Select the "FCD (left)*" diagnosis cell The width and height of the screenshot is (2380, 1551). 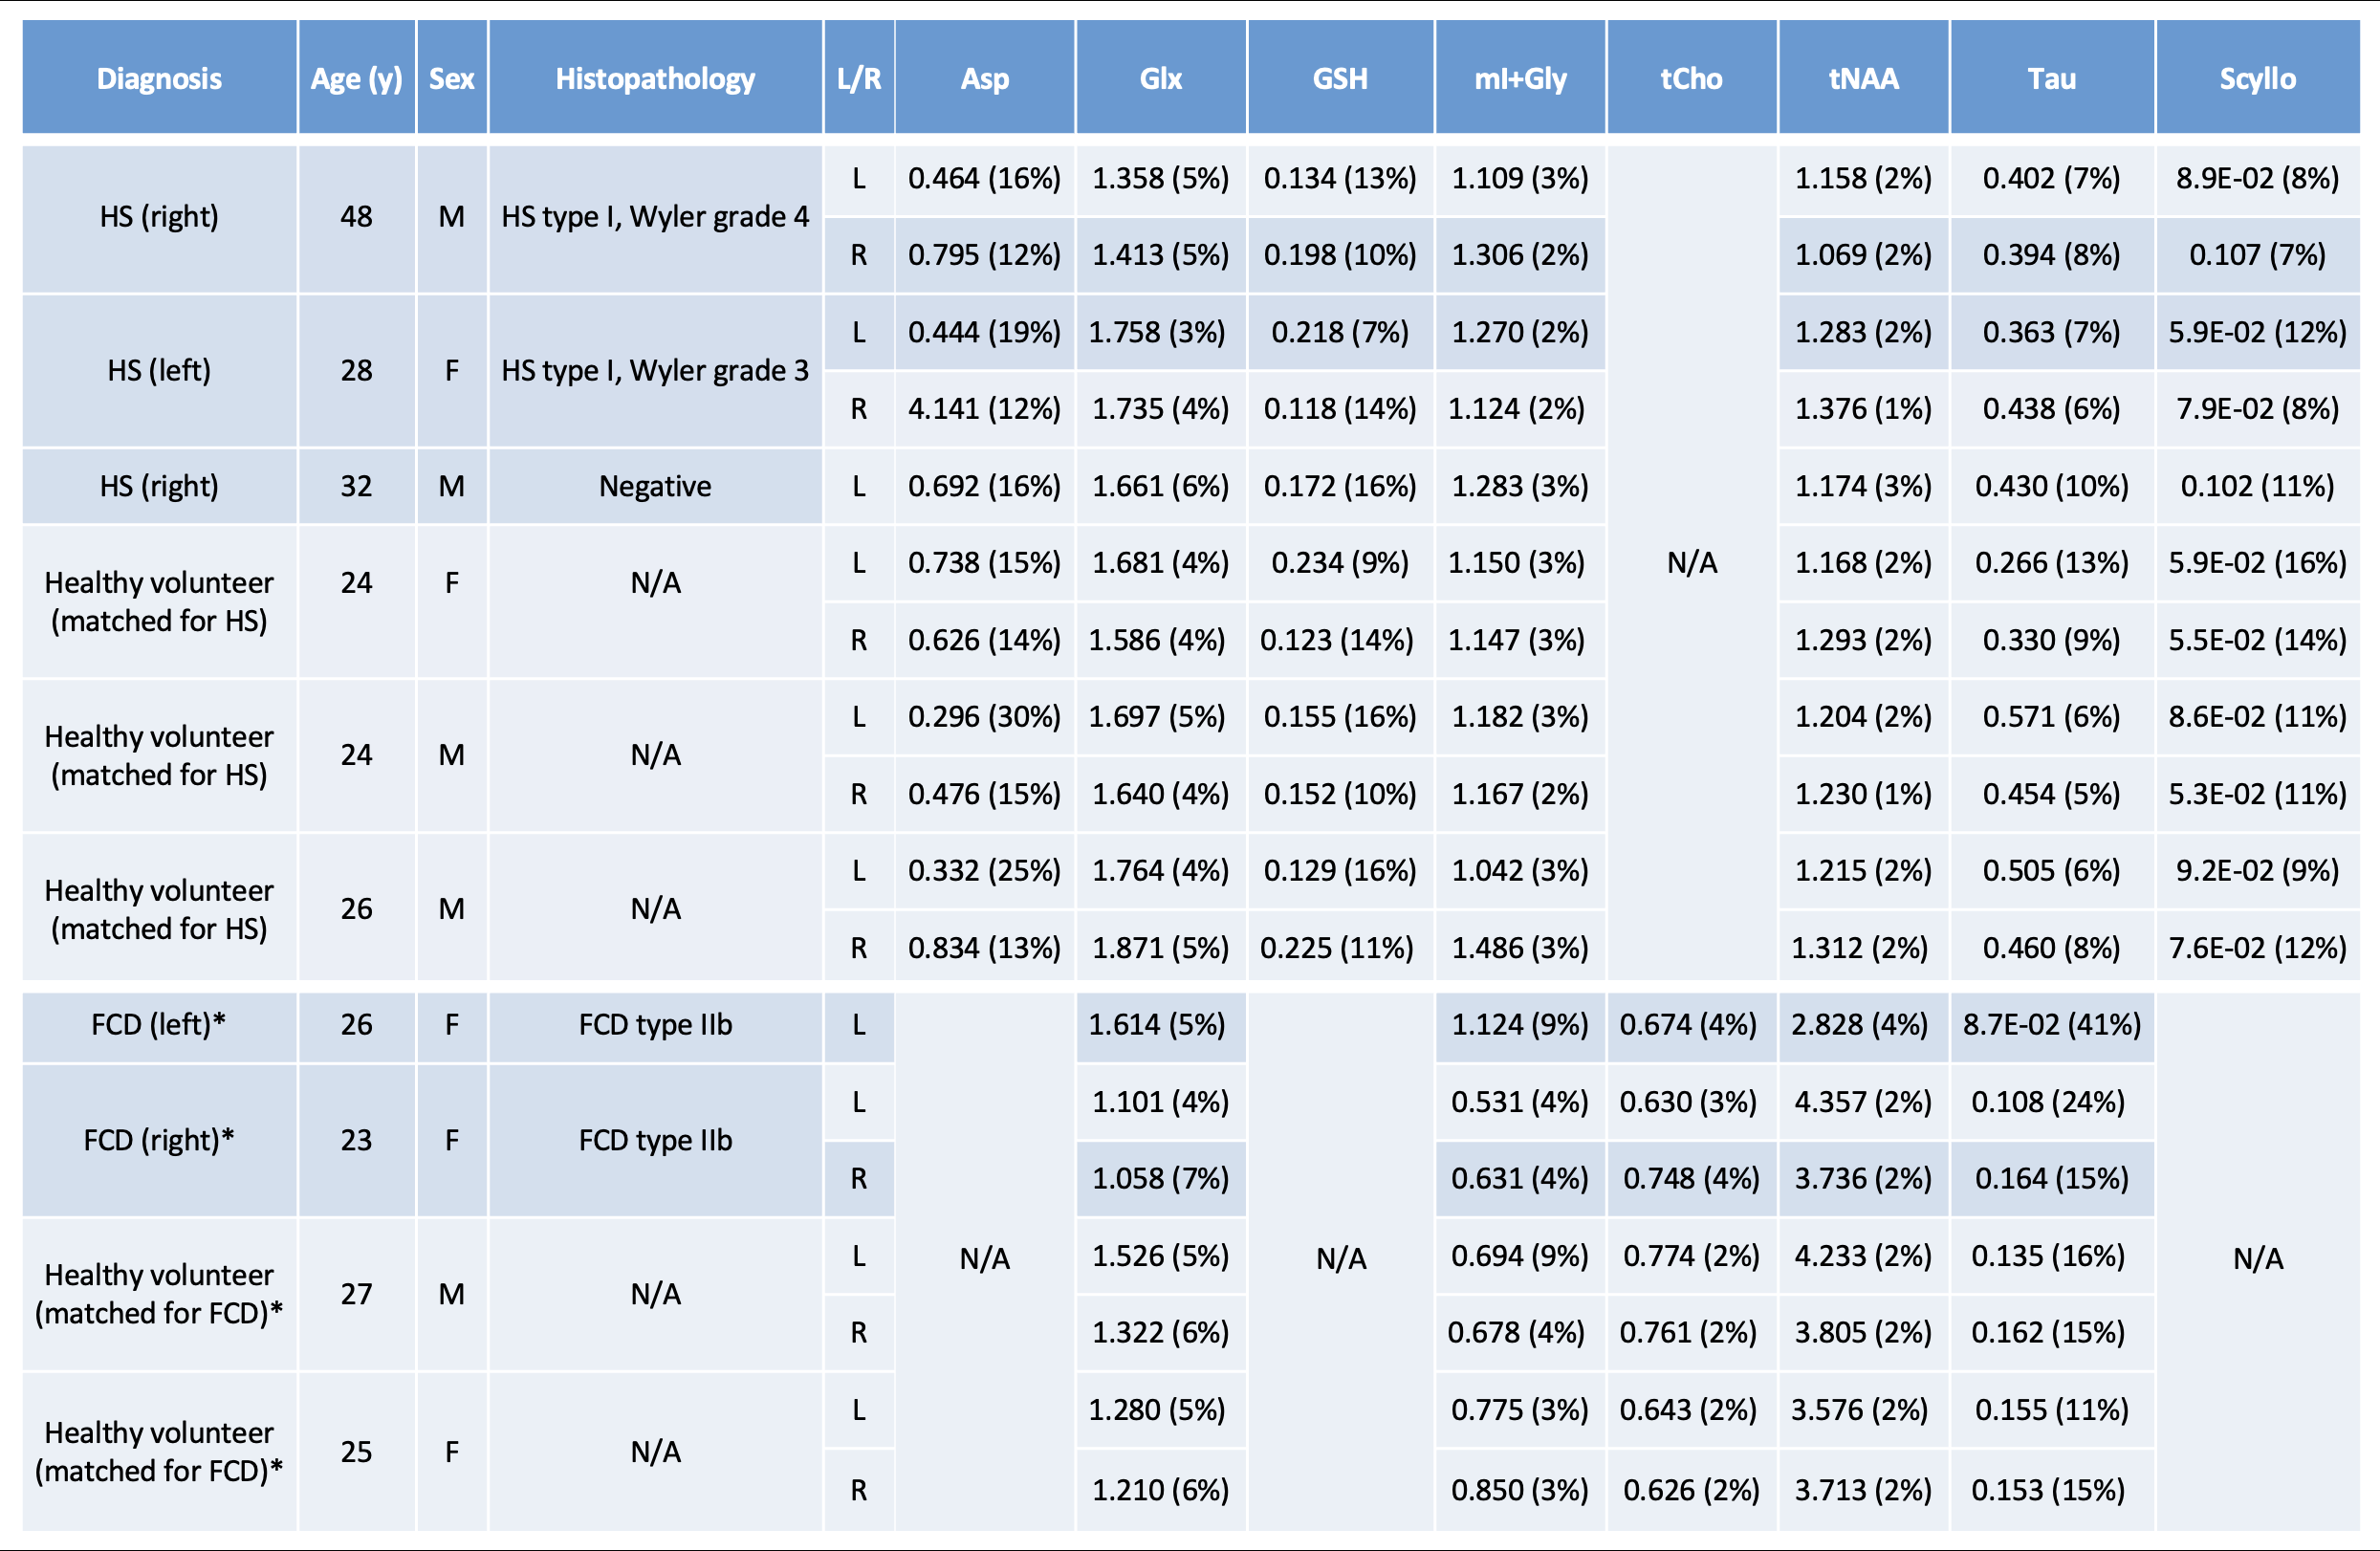[159, 1024]
